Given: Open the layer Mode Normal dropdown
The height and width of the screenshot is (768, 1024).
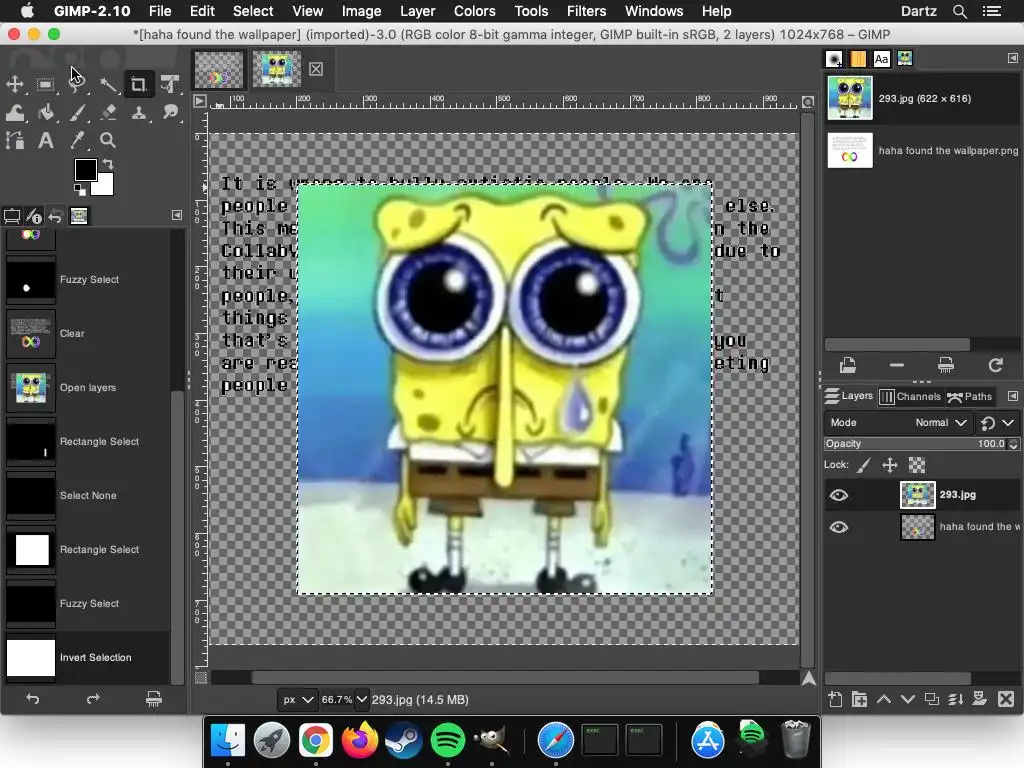Looking at the screenshot, I should coord(899,423).
